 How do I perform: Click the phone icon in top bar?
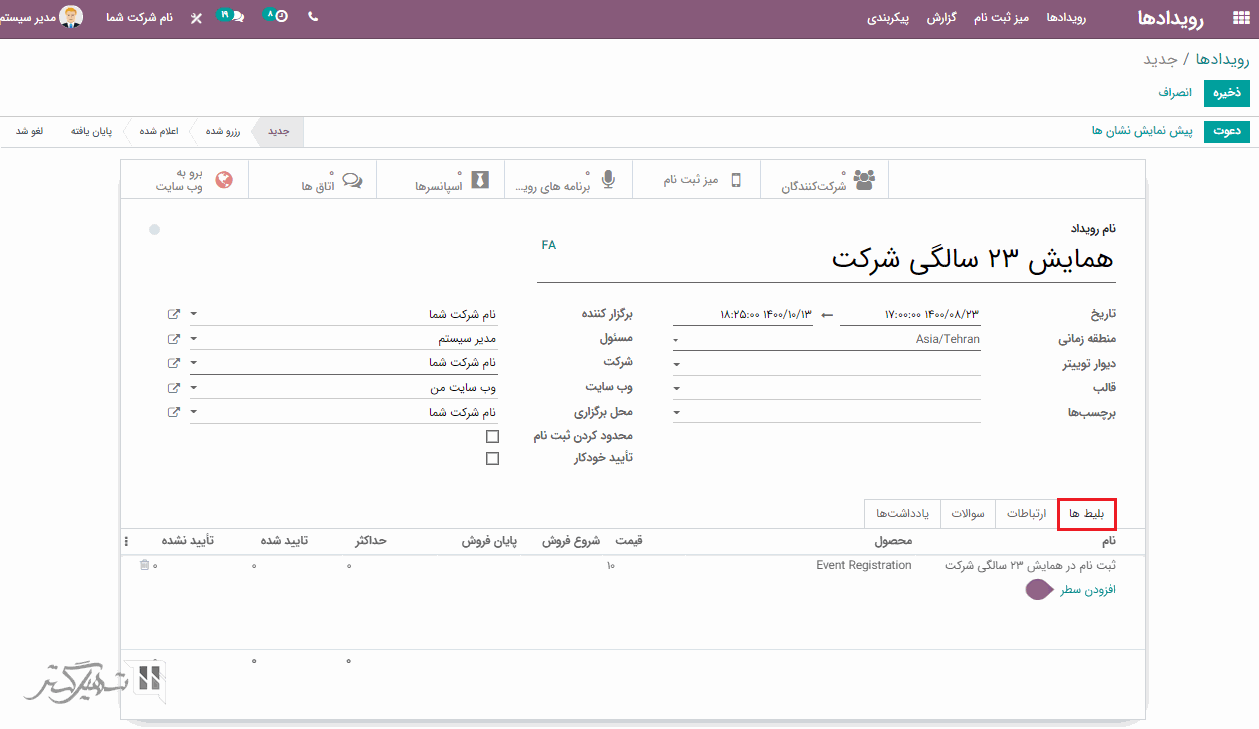tap(313, 17)
